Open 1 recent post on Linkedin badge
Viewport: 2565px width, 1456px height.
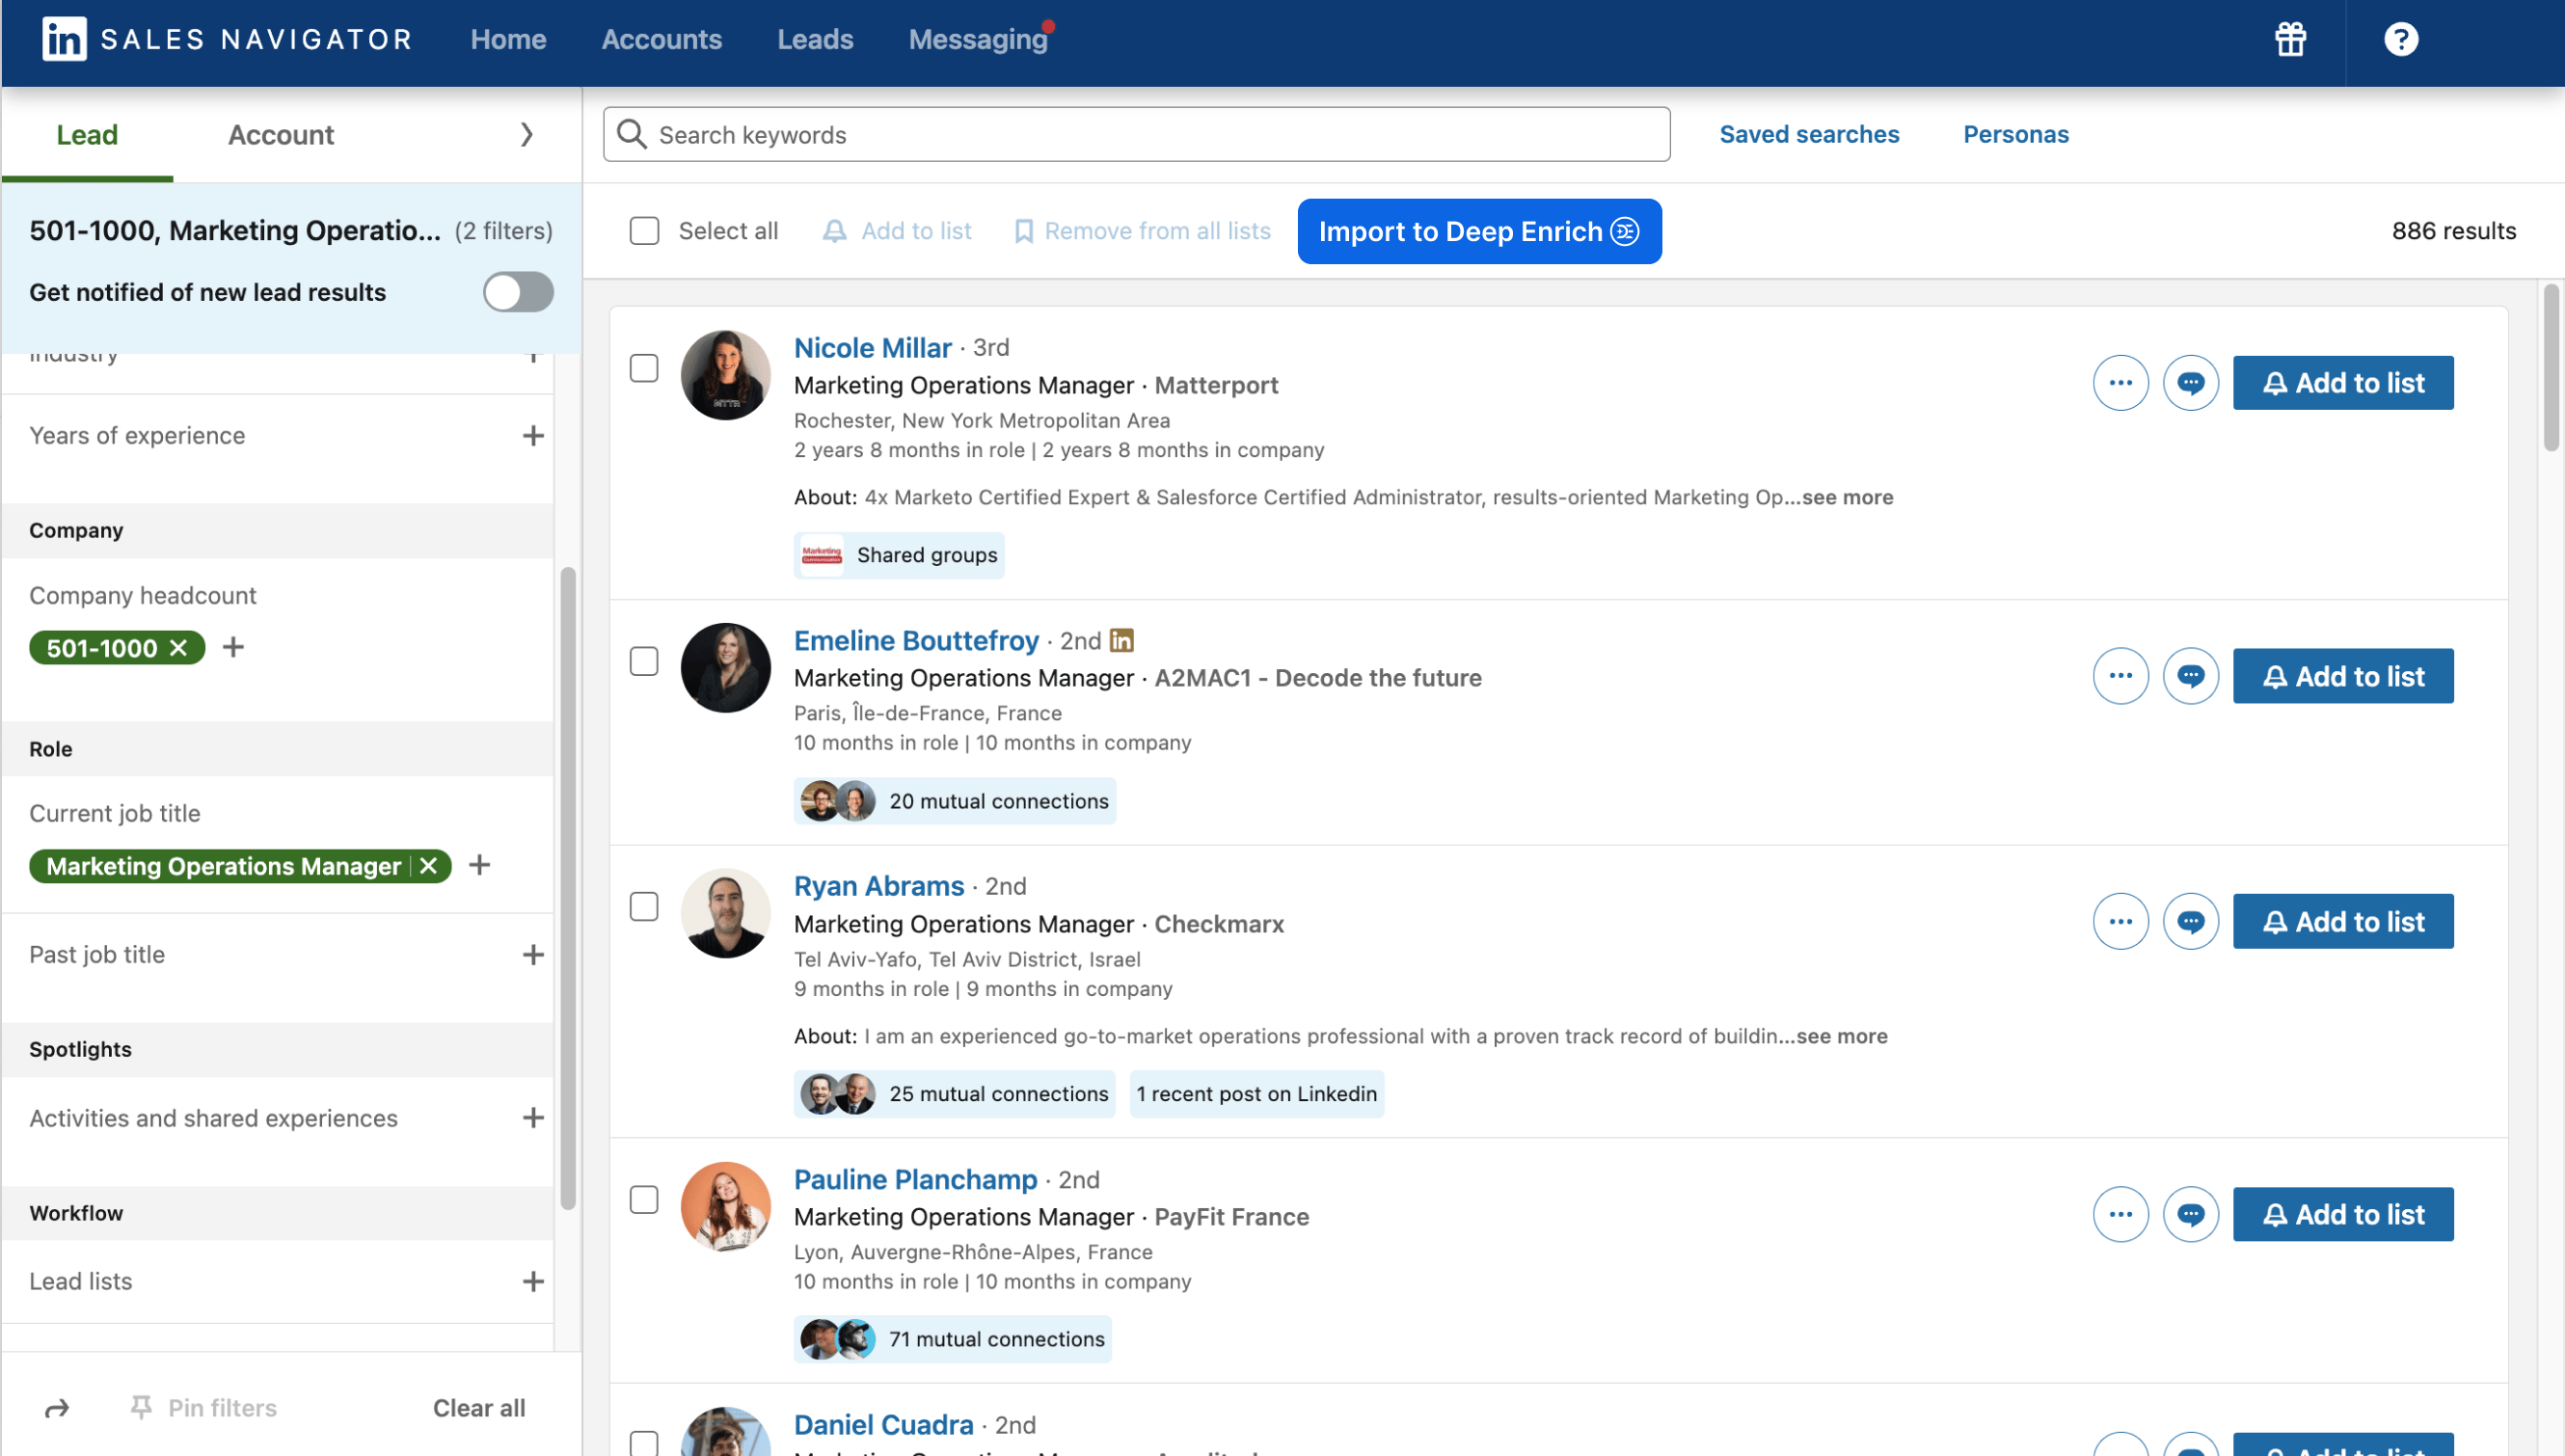click(x=1256, y=1094)
